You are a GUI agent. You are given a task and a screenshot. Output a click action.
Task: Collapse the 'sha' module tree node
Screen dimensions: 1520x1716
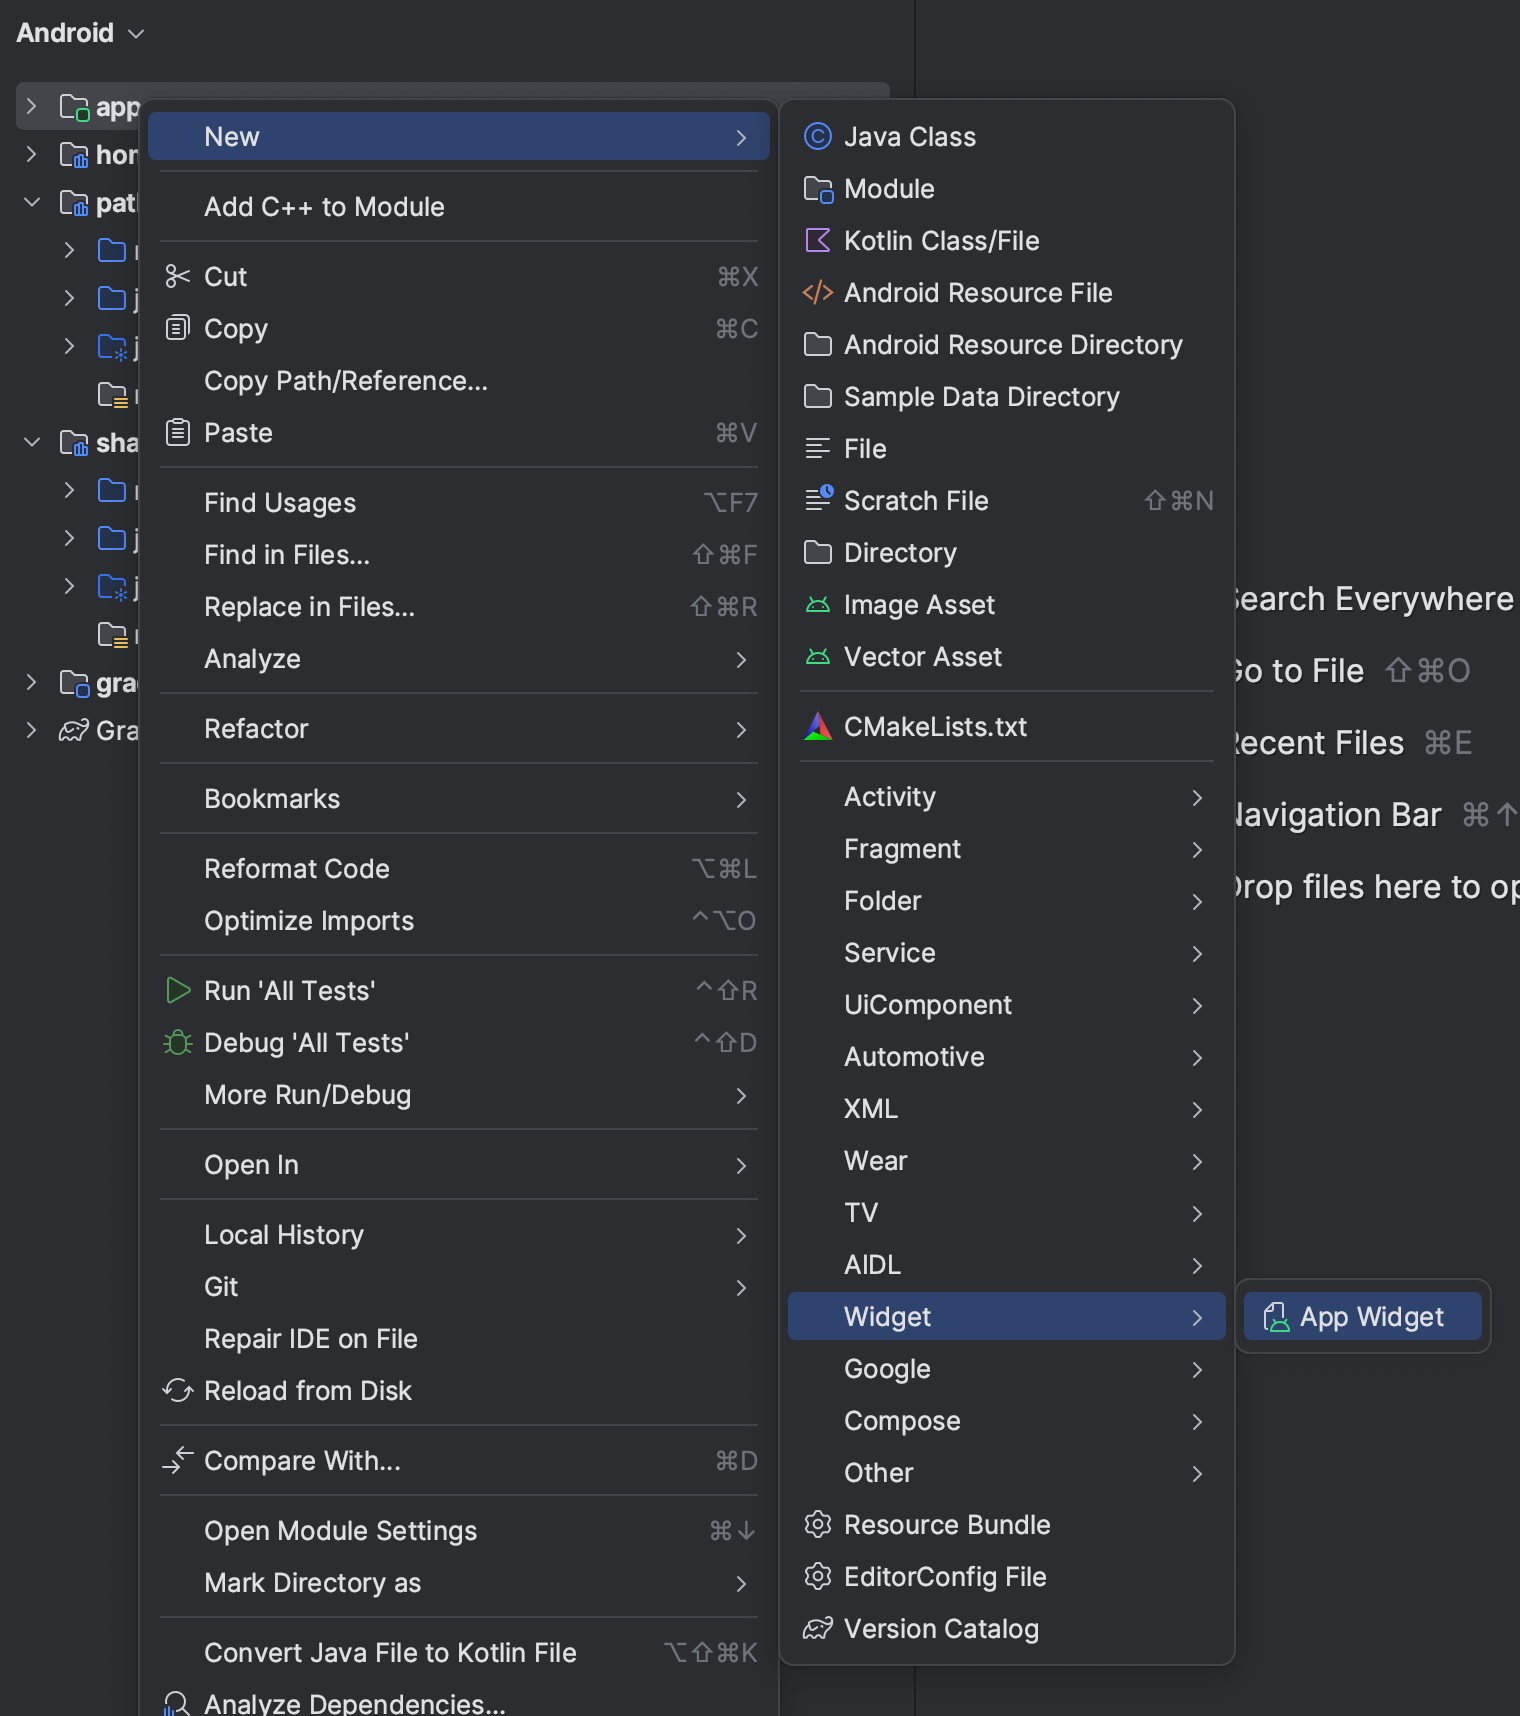pyautogui.click(x=31, y=441)
